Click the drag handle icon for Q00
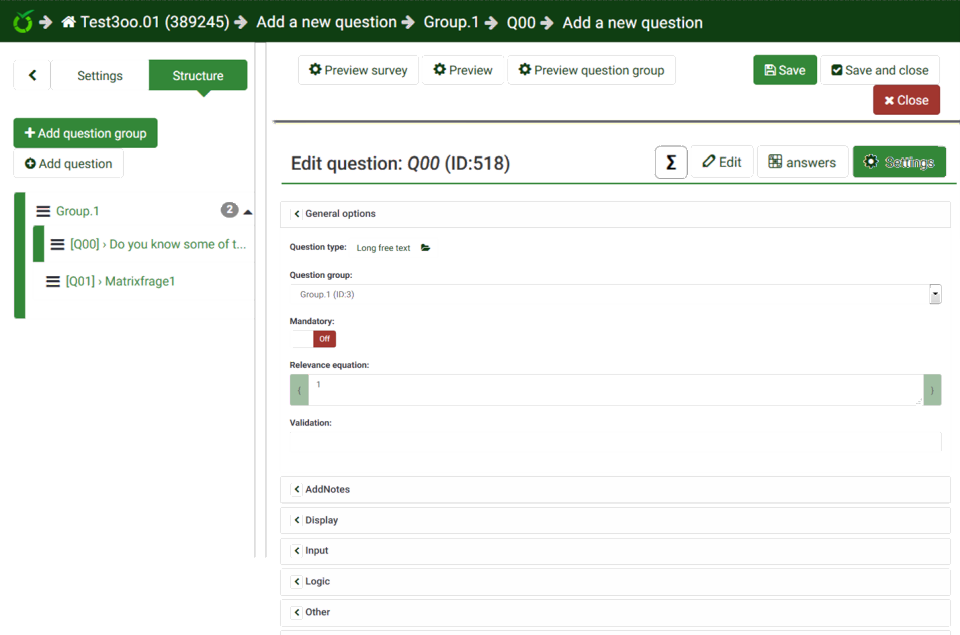This screenshot has height=635, width=960. tap(57, 244)
